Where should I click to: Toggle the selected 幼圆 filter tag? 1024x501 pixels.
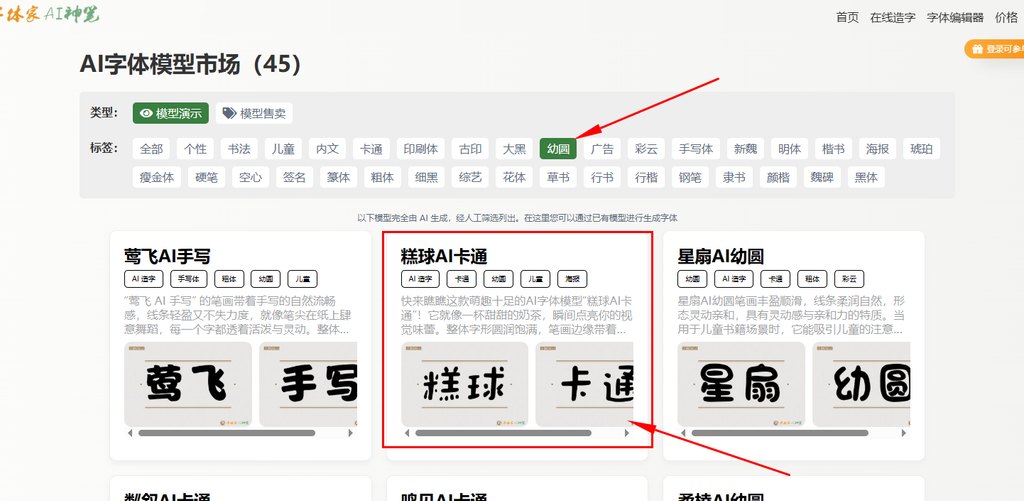tap(558, 149)
